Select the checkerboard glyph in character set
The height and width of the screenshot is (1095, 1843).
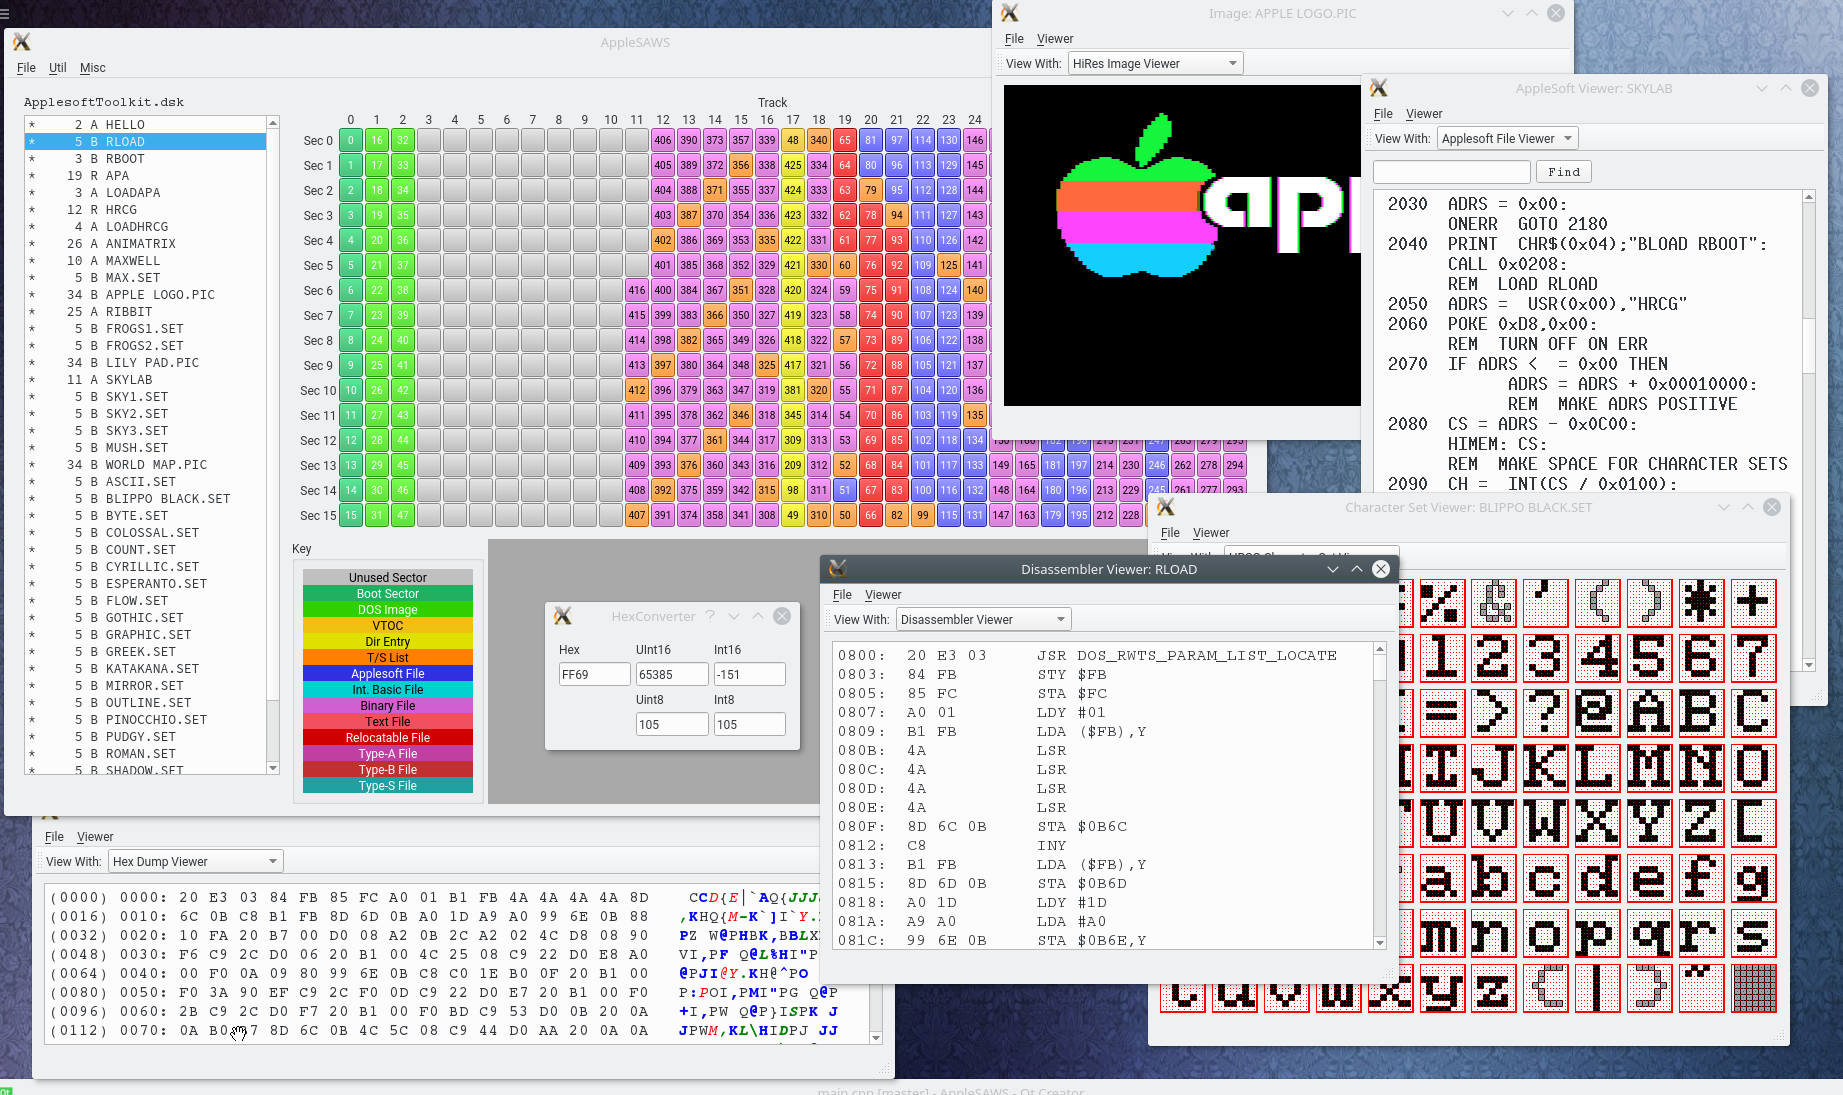click(x=1753, y=988)
